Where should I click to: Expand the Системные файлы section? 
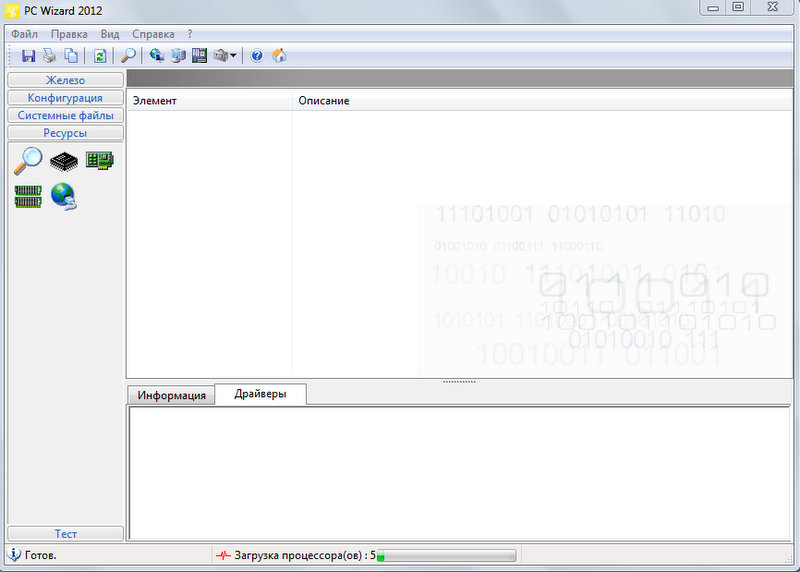click(x=65, y=115)
